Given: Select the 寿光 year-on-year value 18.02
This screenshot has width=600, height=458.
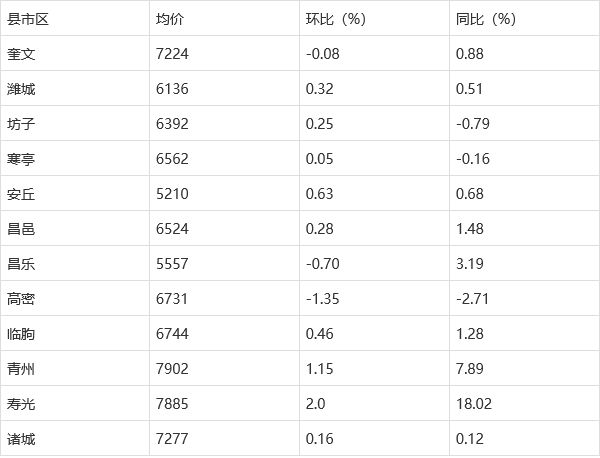Looking at the screenshot, I should tap(472, 404).
